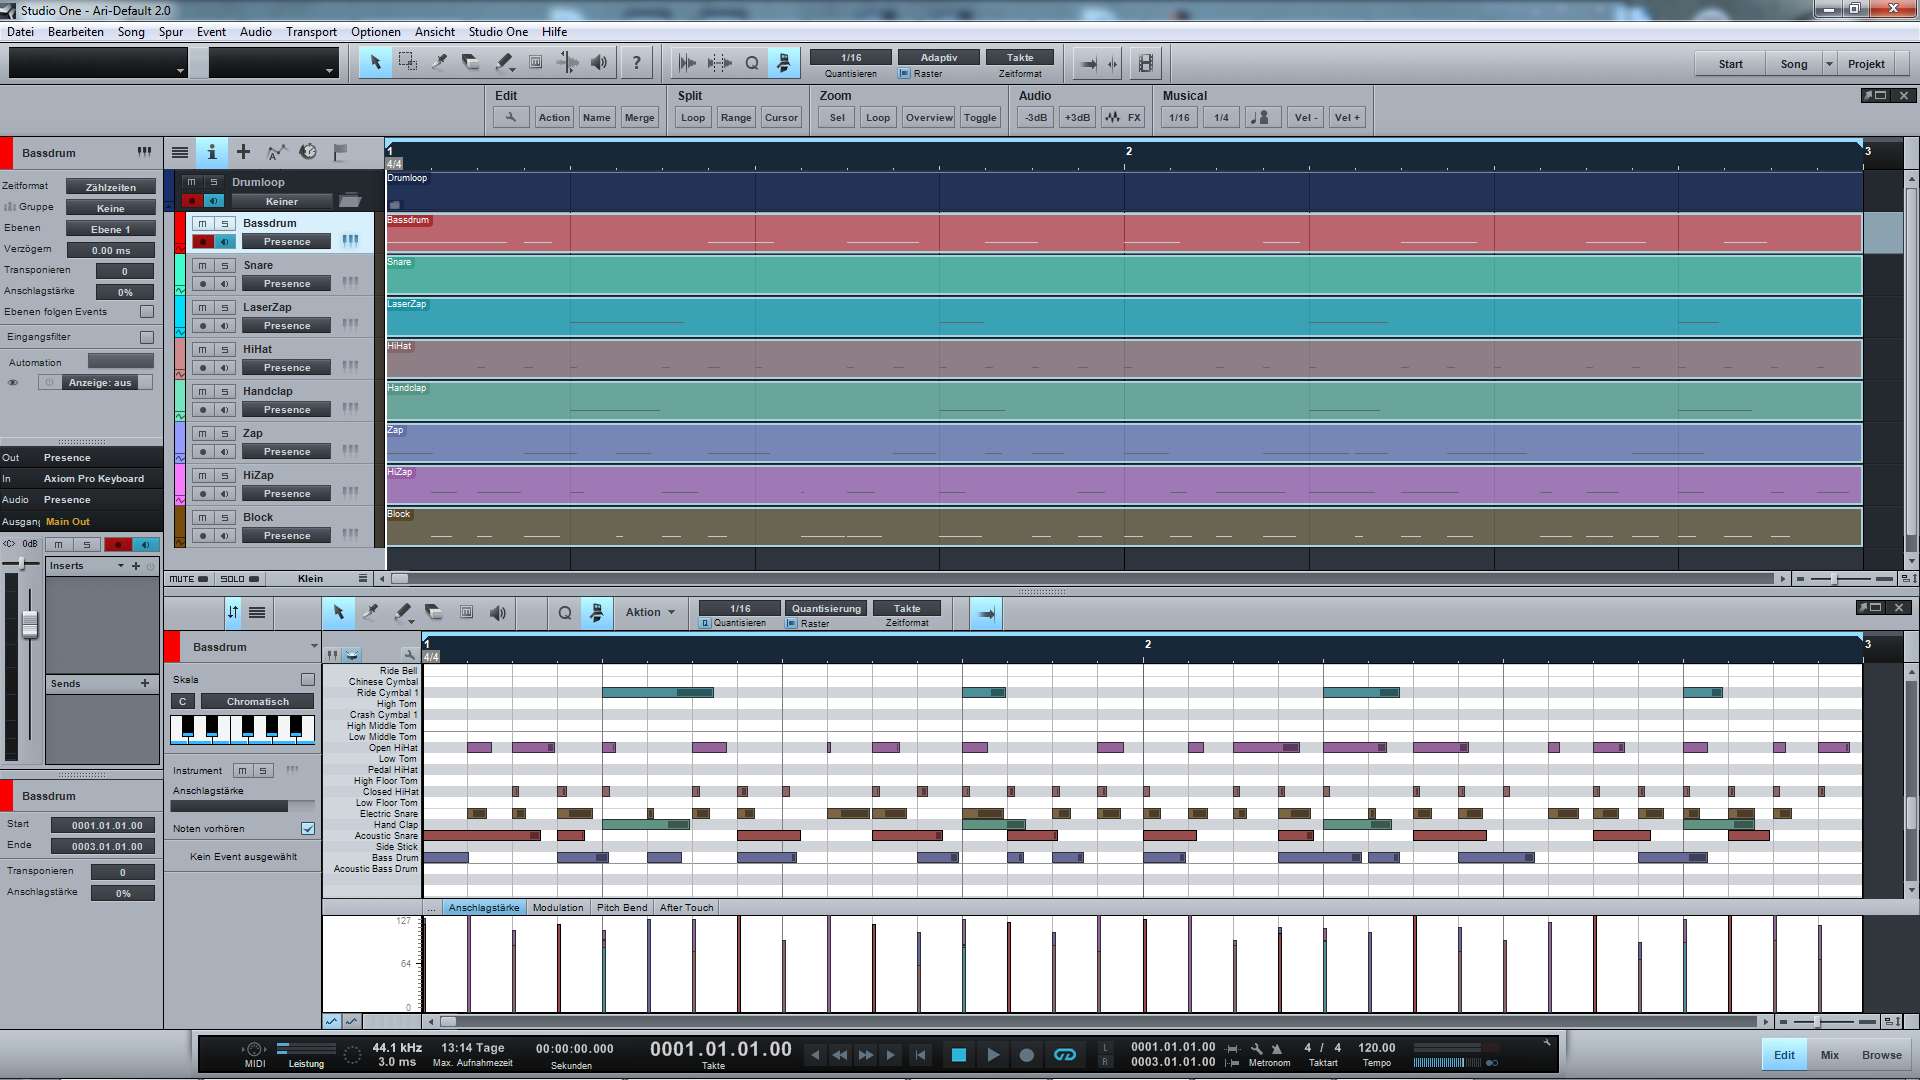Open the Ebene 1 layers dropdown
The height and width of the screenshot is (1080, 1920).
pos(111,229)
